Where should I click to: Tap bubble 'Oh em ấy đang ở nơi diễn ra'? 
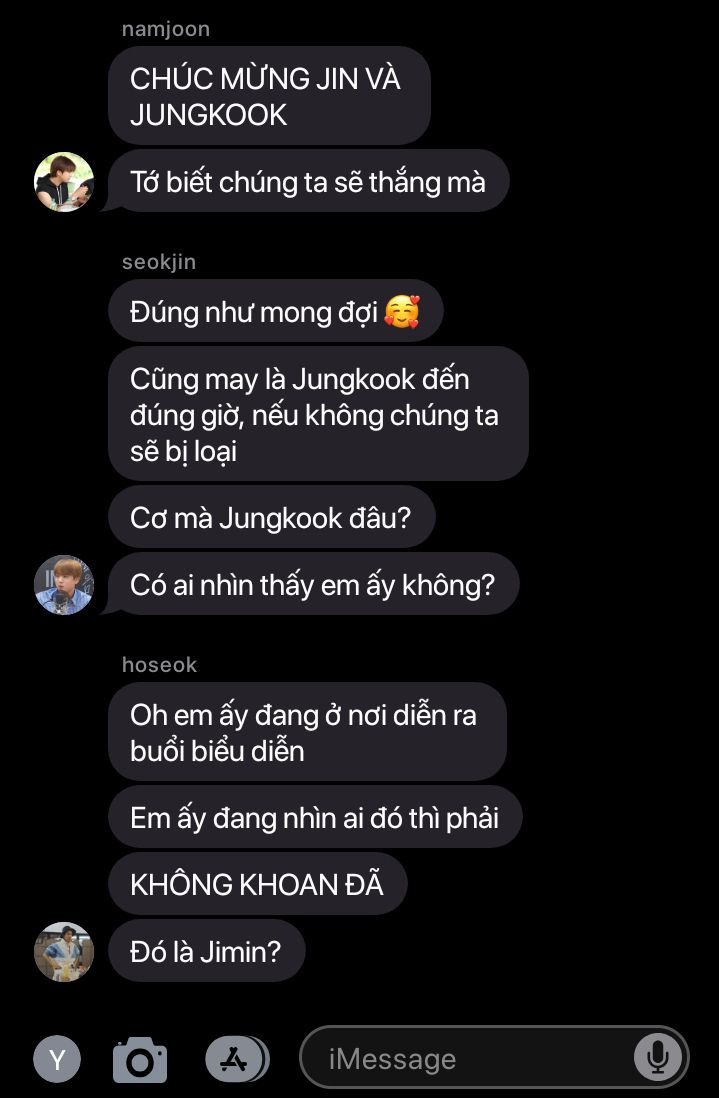[307, 732]
